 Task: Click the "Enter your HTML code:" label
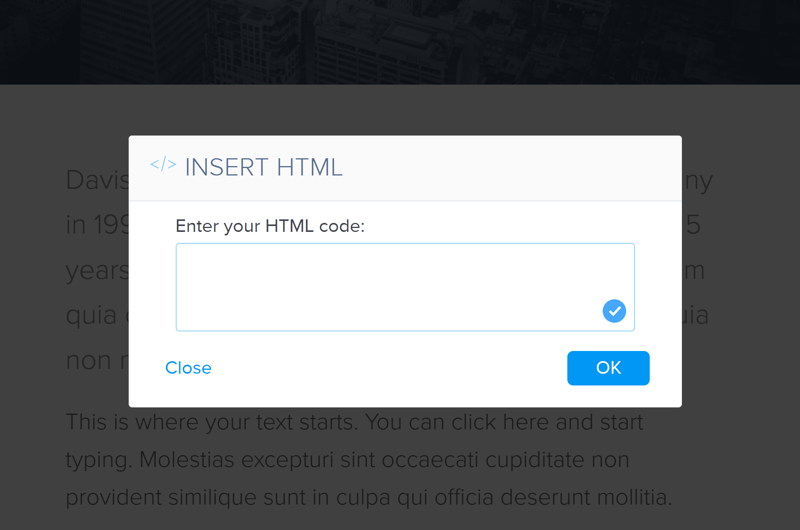[x=270, y=226]
